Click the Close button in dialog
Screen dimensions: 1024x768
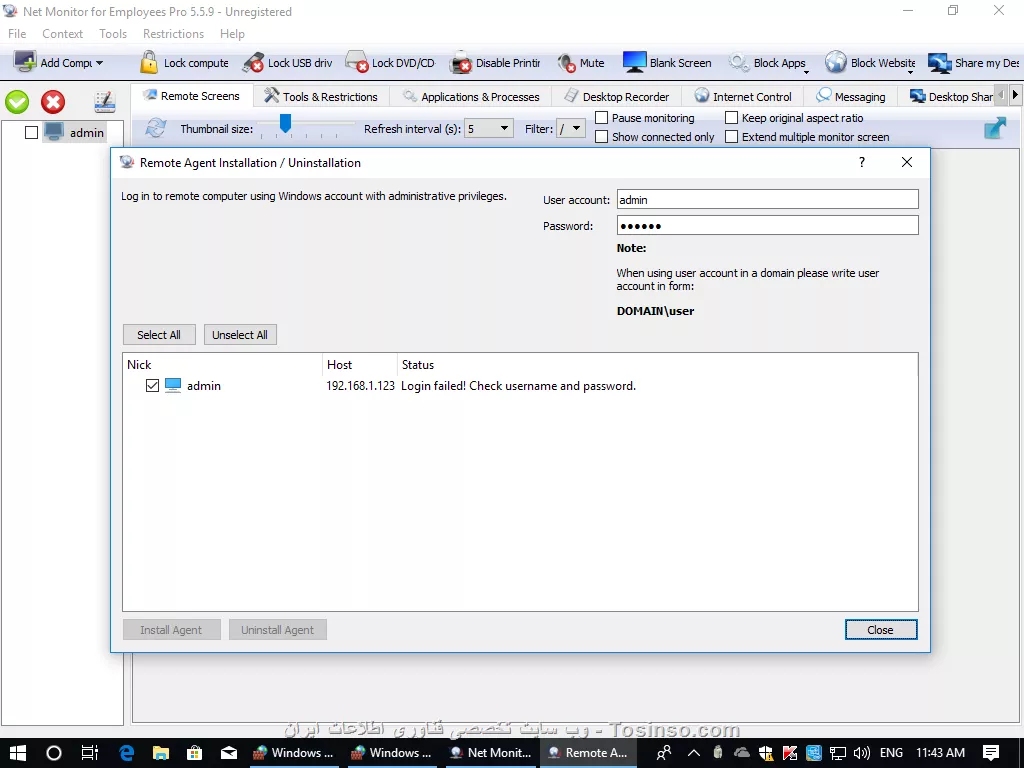point(881,630)
